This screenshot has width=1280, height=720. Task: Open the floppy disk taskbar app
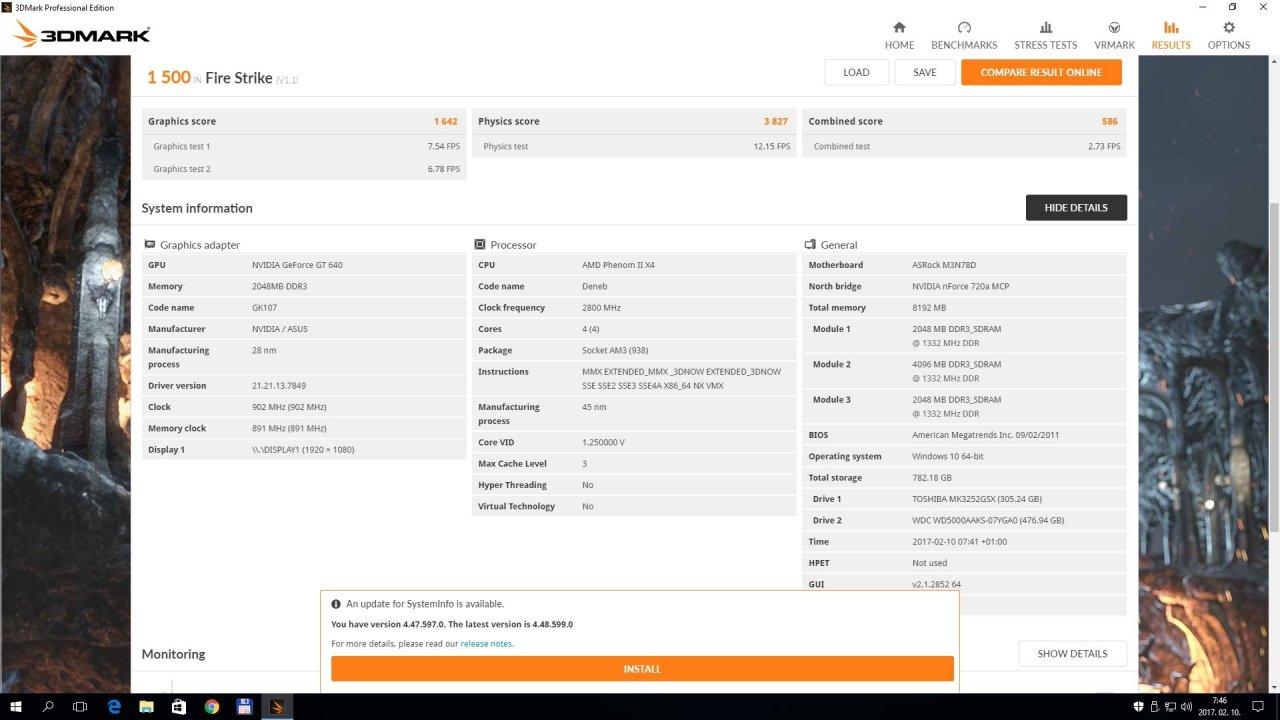[243, 706]
